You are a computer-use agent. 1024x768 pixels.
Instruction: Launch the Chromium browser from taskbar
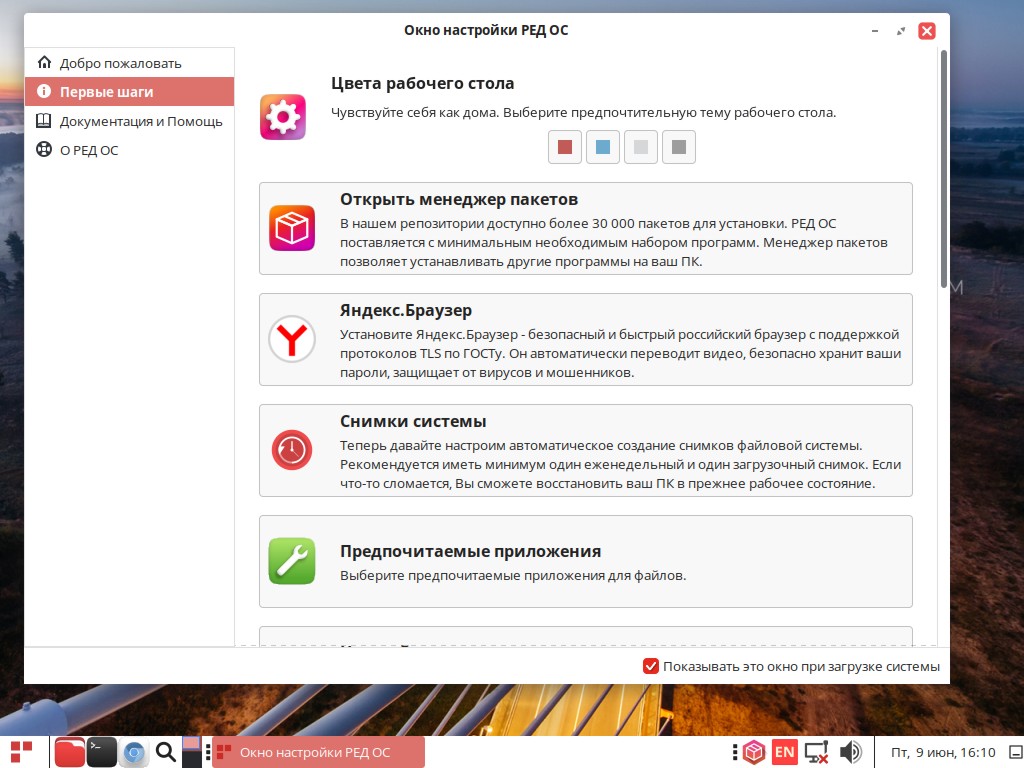[x=134, y=753]
